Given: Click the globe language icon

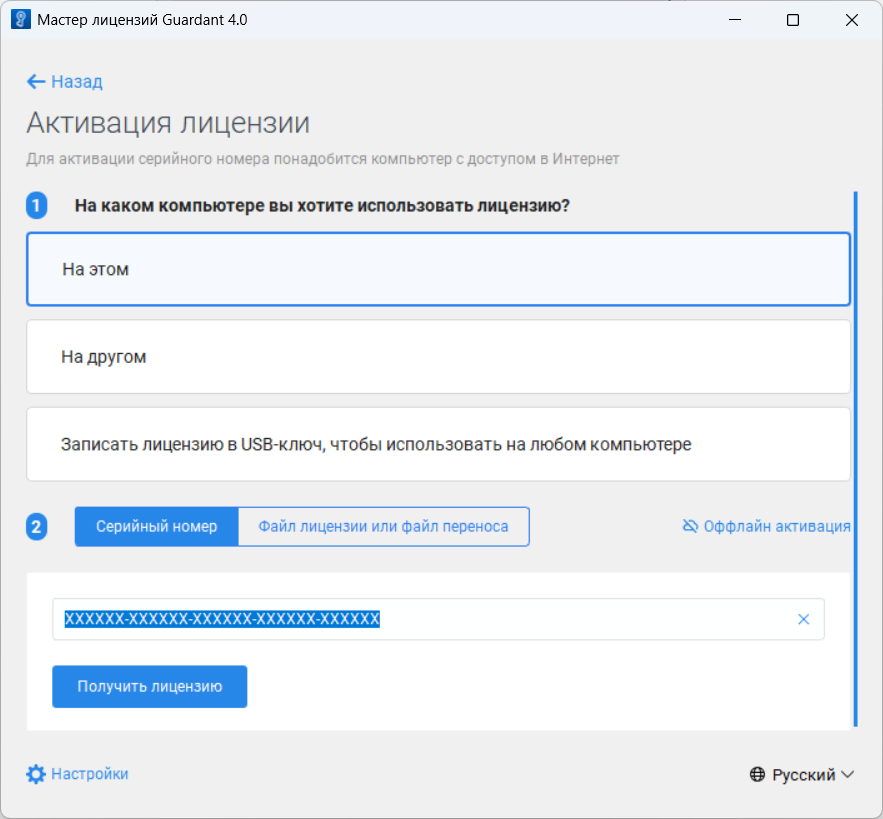Looking at the screenshot, I should pyautogui.click(x=758, y=775).
